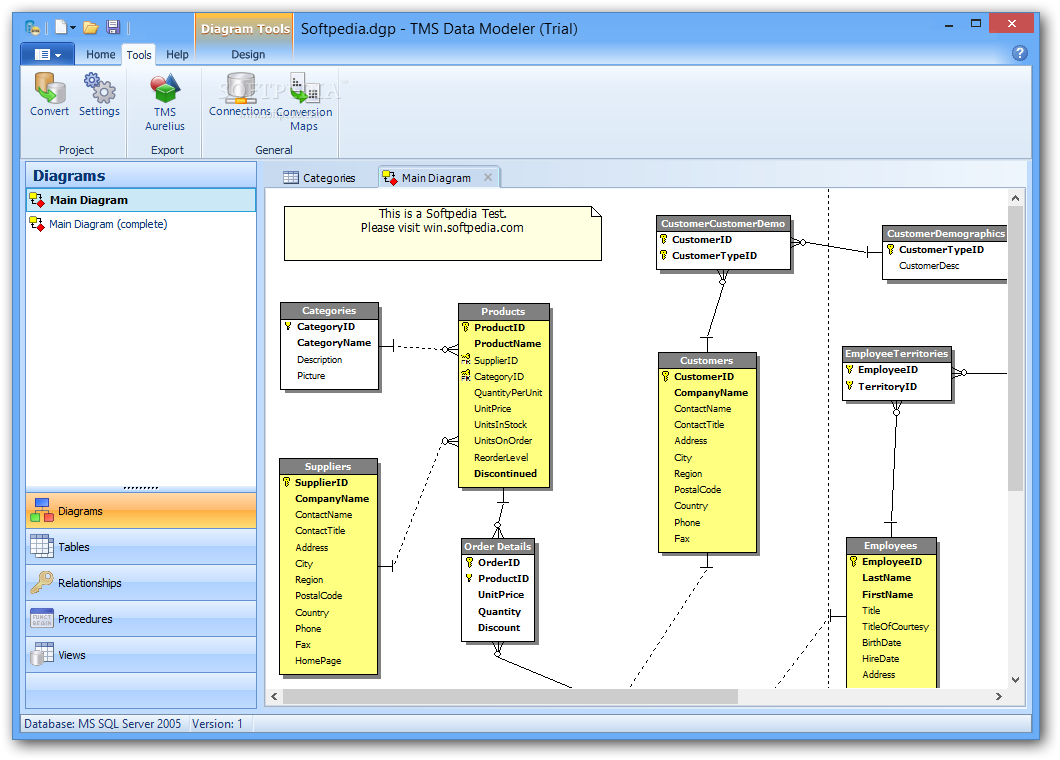This screenshot has width=1060, height=760.
Task: Click the Open folder quick-access icon
Action: point(91,27)
